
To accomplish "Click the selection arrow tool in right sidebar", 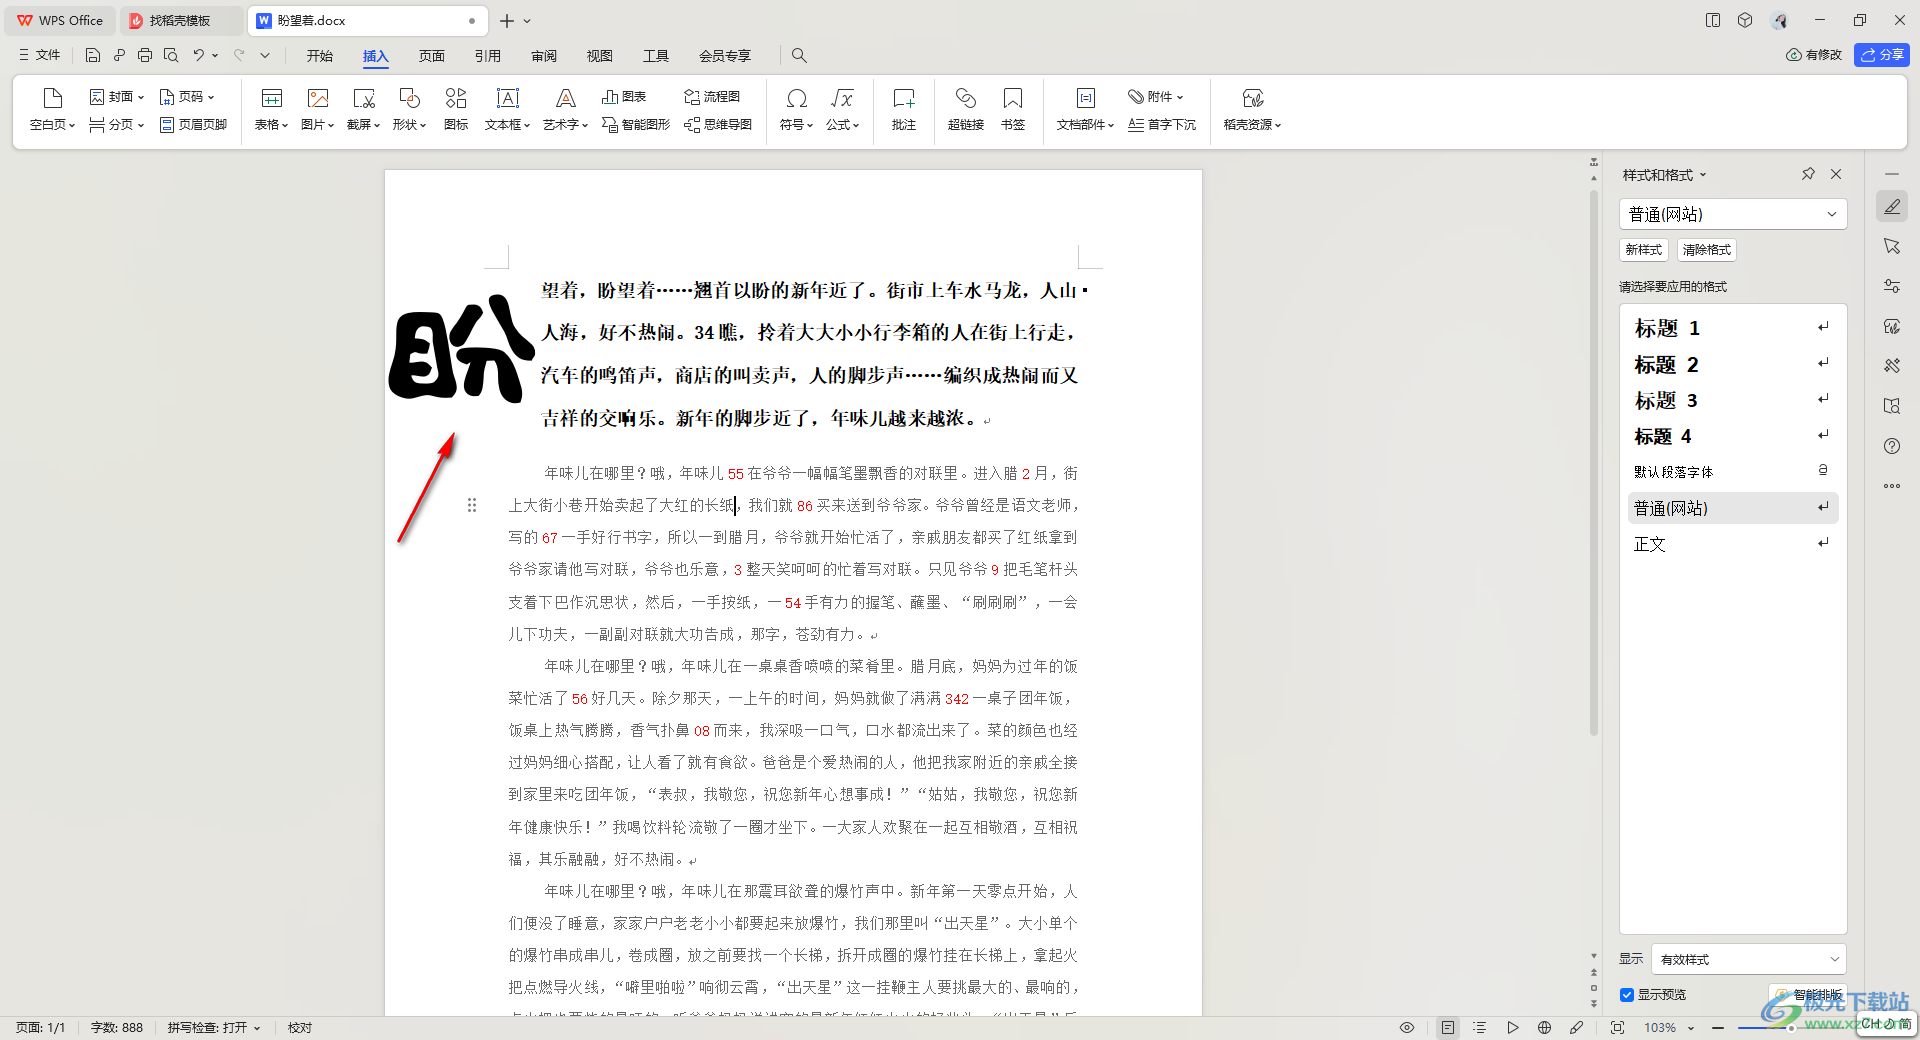I will [1892, 246].
